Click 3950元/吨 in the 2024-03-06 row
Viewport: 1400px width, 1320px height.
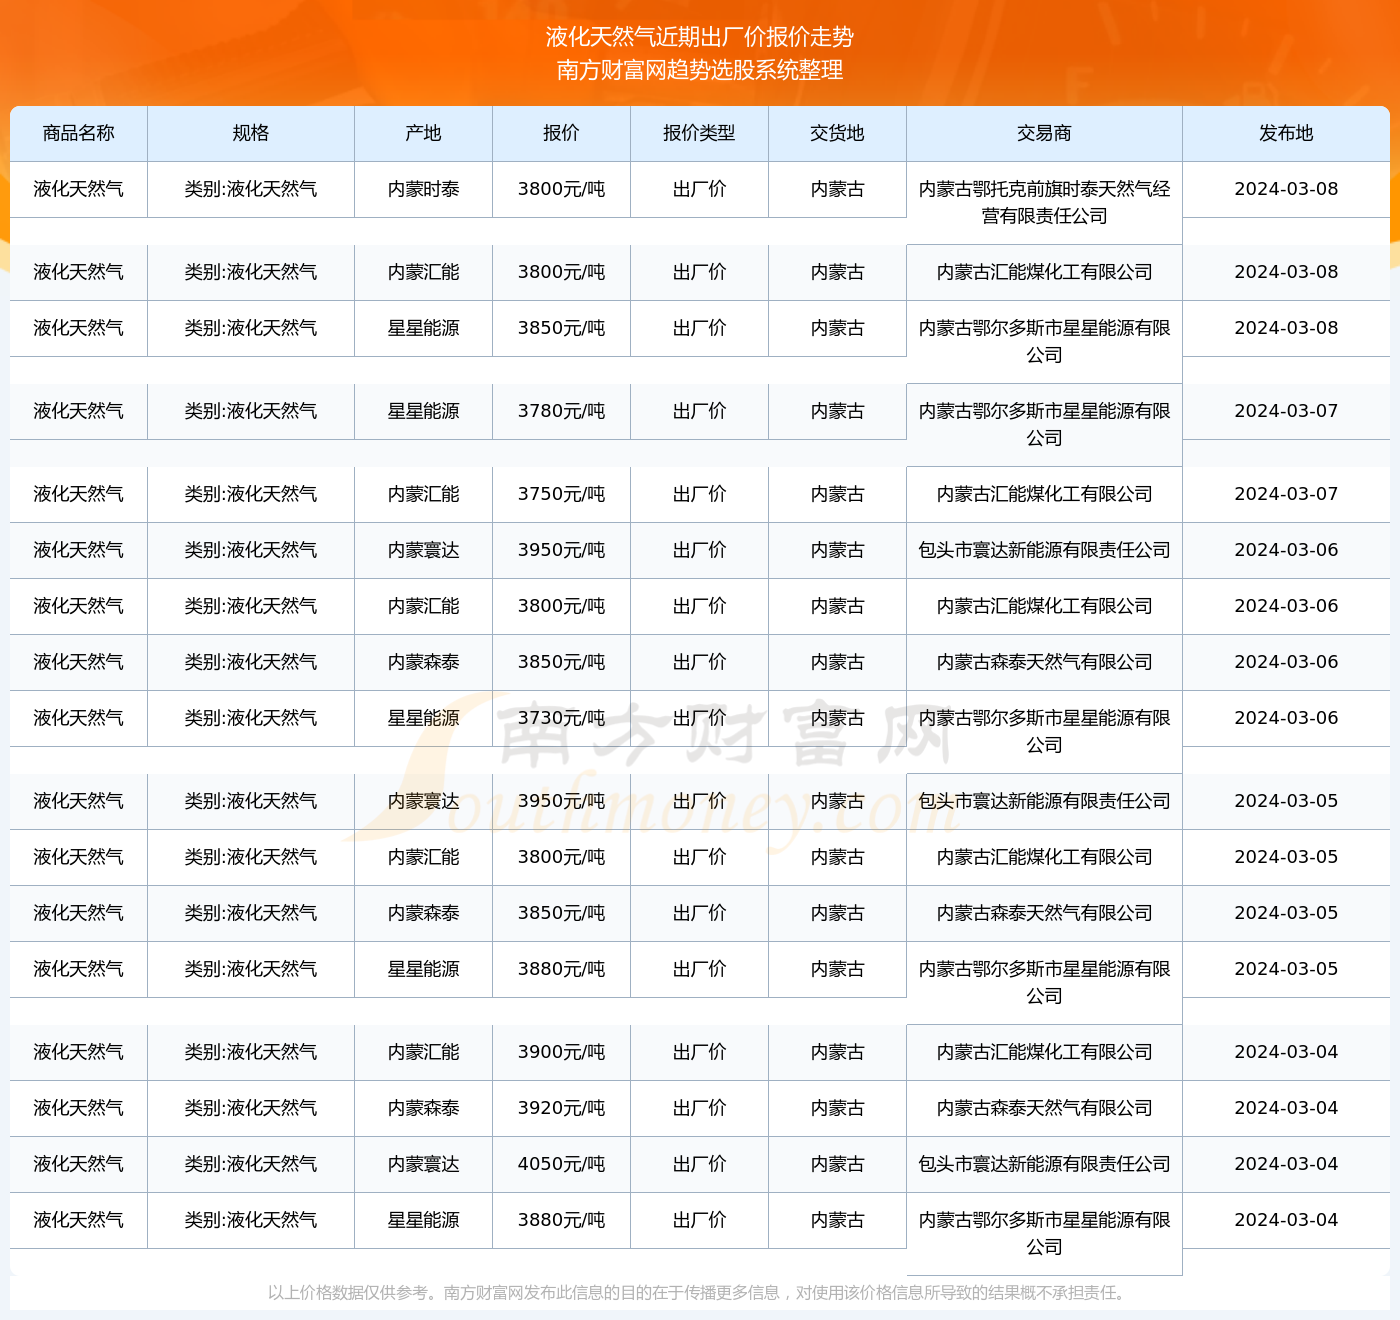coord(562,550)
